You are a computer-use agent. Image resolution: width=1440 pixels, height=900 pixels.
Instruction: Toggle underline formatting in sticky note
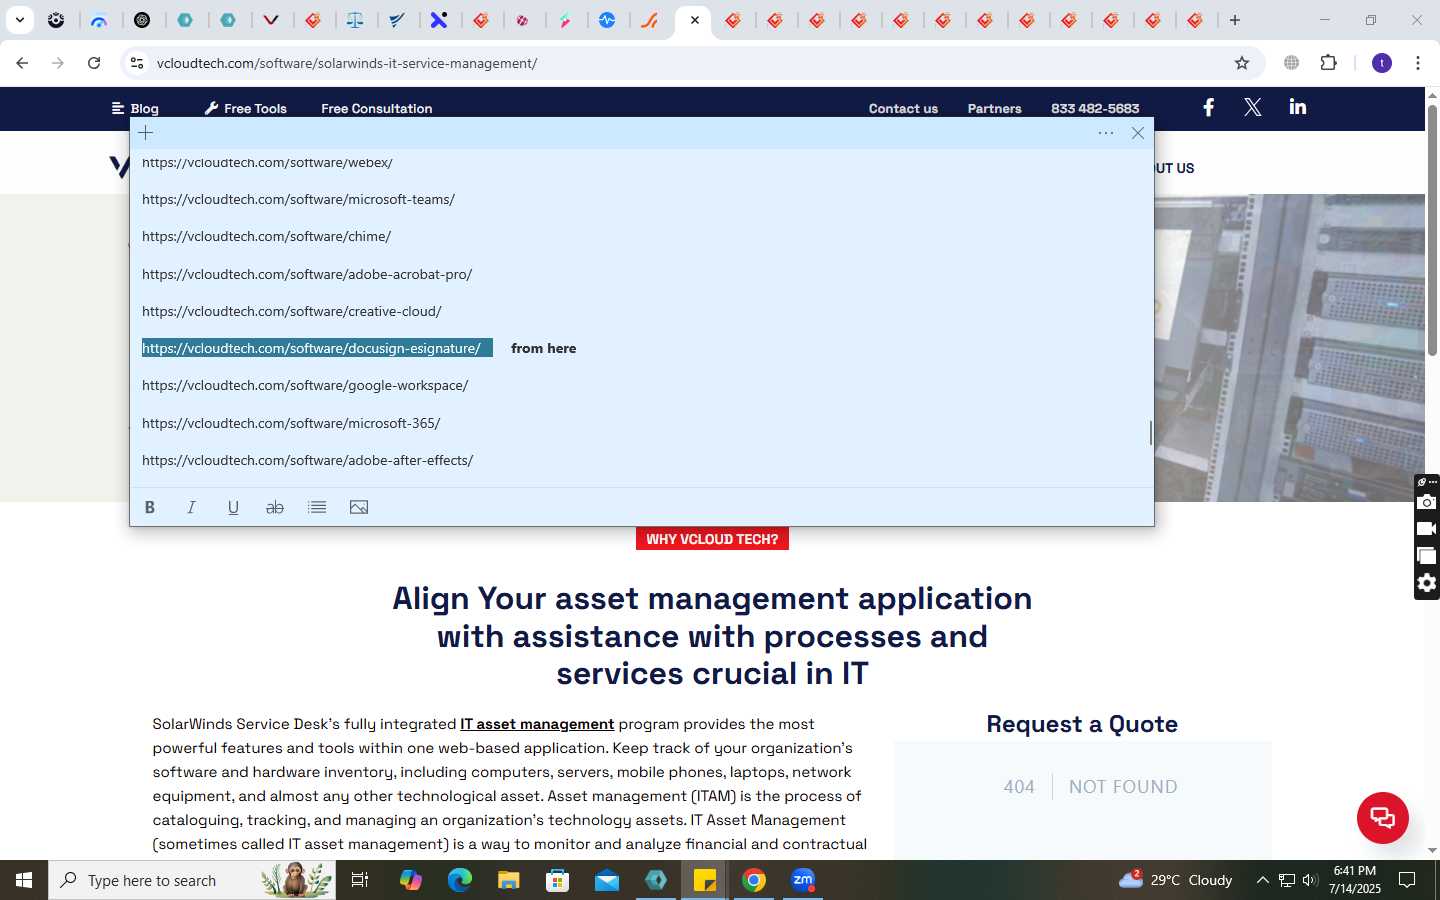[x=233, y=507]
